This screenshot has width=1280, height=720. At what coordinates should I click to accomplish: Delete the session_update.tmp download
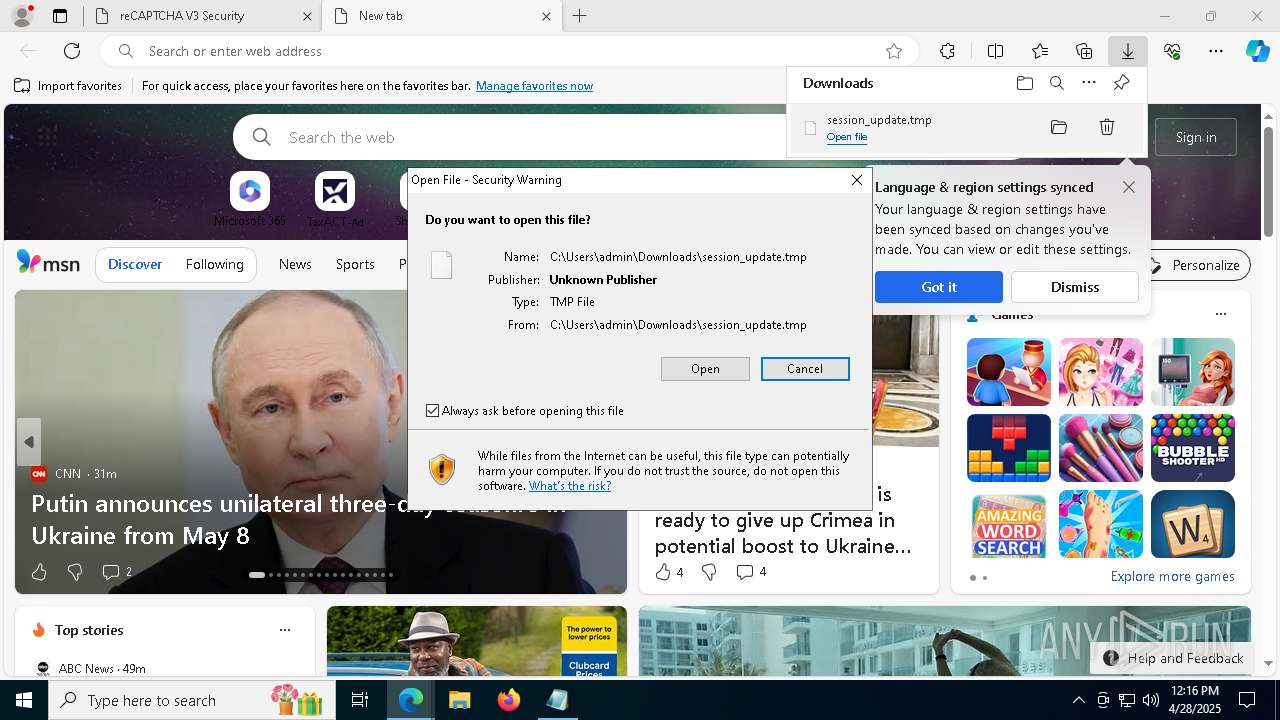click(1107, 127)
